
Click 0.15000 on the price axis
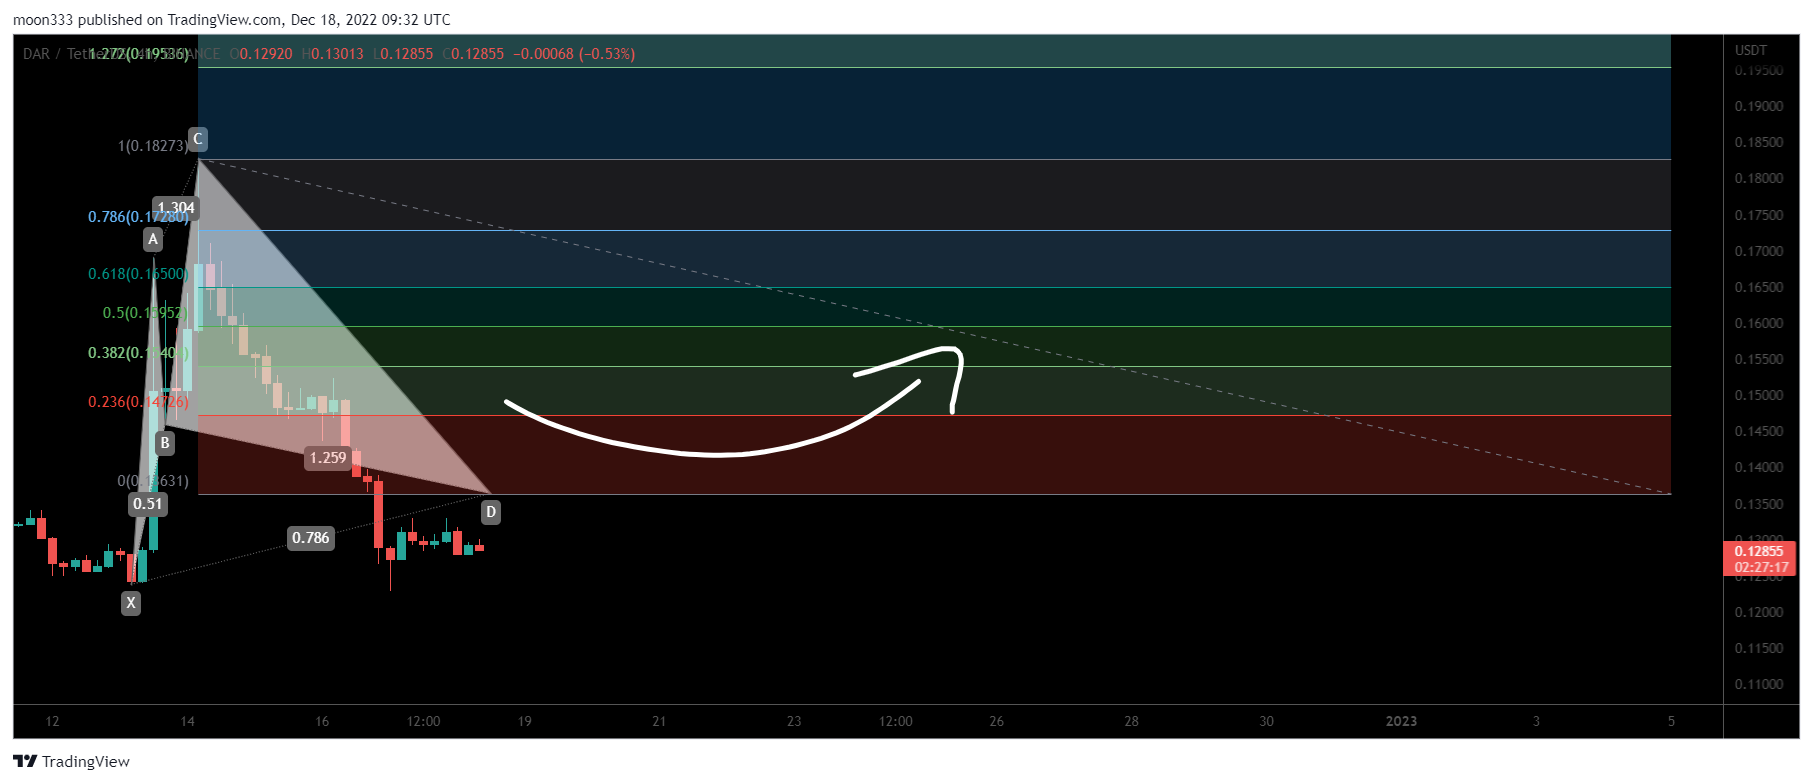pyautogui.click(x=1759, y=395)
